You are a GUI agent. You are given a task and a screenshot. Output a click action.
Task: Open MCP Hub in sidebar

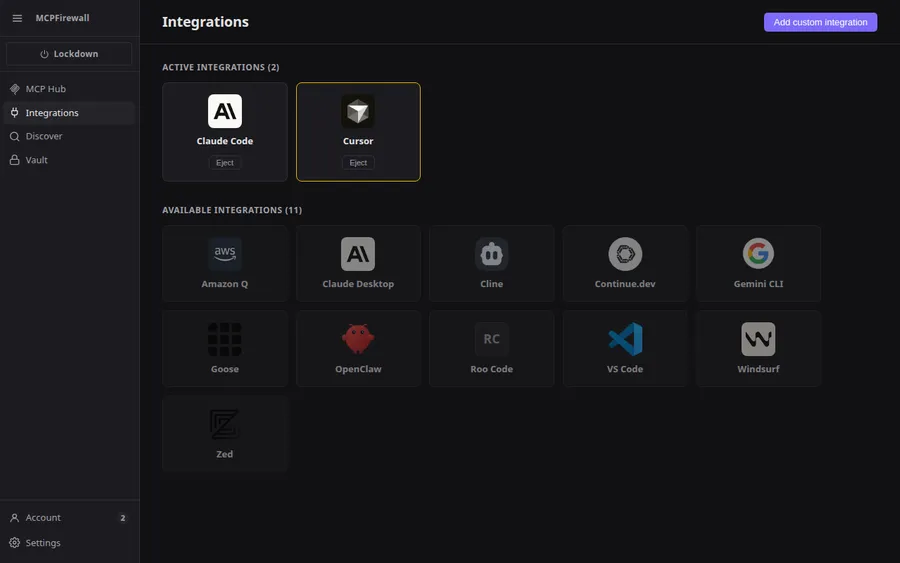(x=69, y=89)
